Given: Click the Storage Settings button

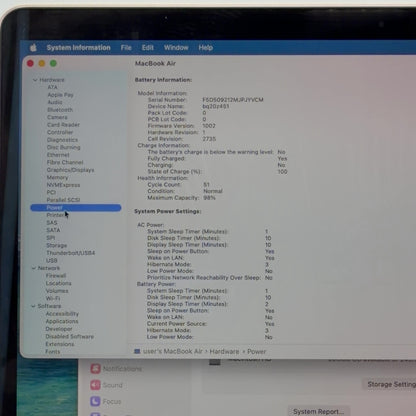Looking at the screenshot, I should 390,384.
